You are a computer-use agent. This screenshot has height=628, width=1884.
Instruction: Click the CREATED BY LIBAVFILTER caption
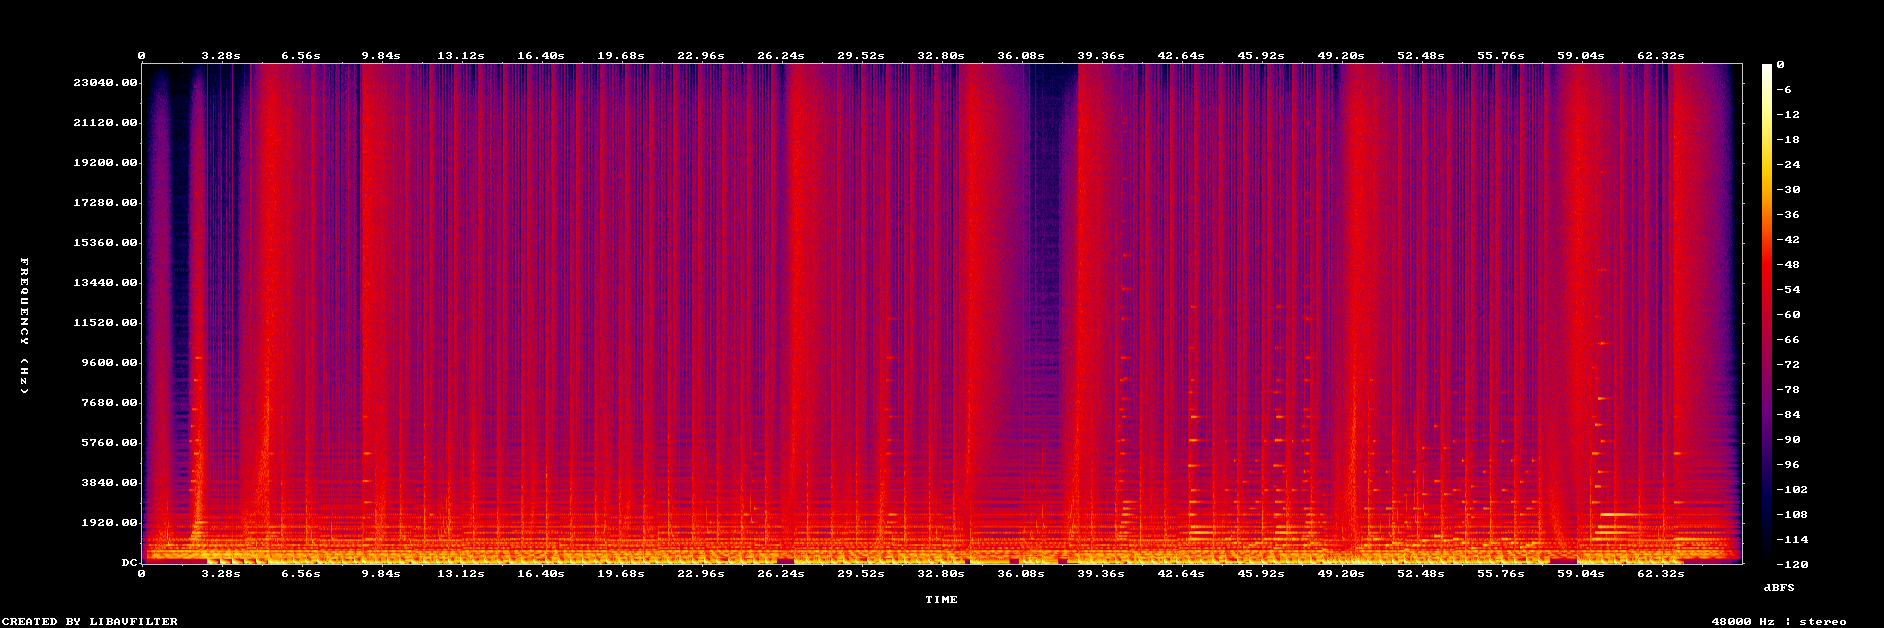[x=90, y=622]
